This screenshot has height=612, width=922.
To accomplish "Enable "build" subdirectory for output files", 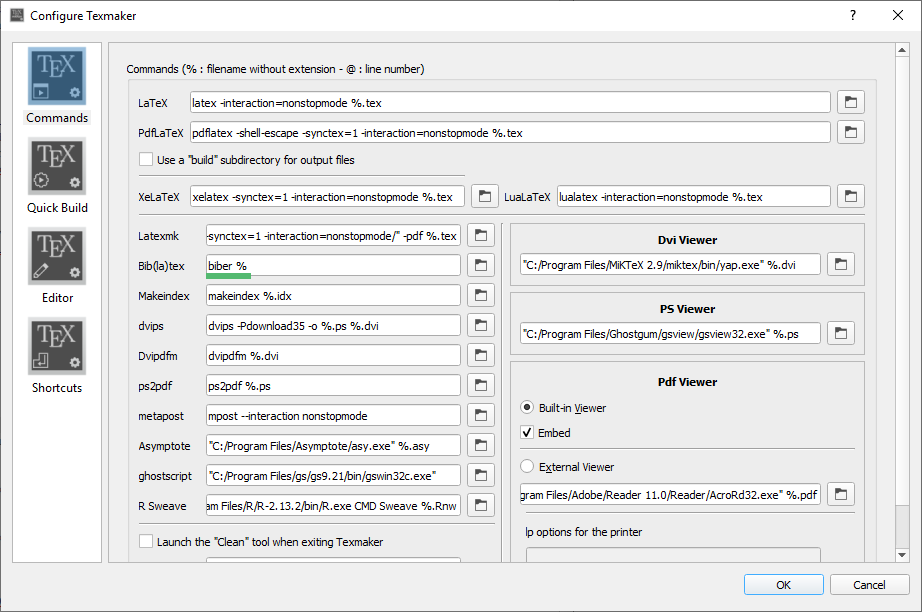I will 147,160.
